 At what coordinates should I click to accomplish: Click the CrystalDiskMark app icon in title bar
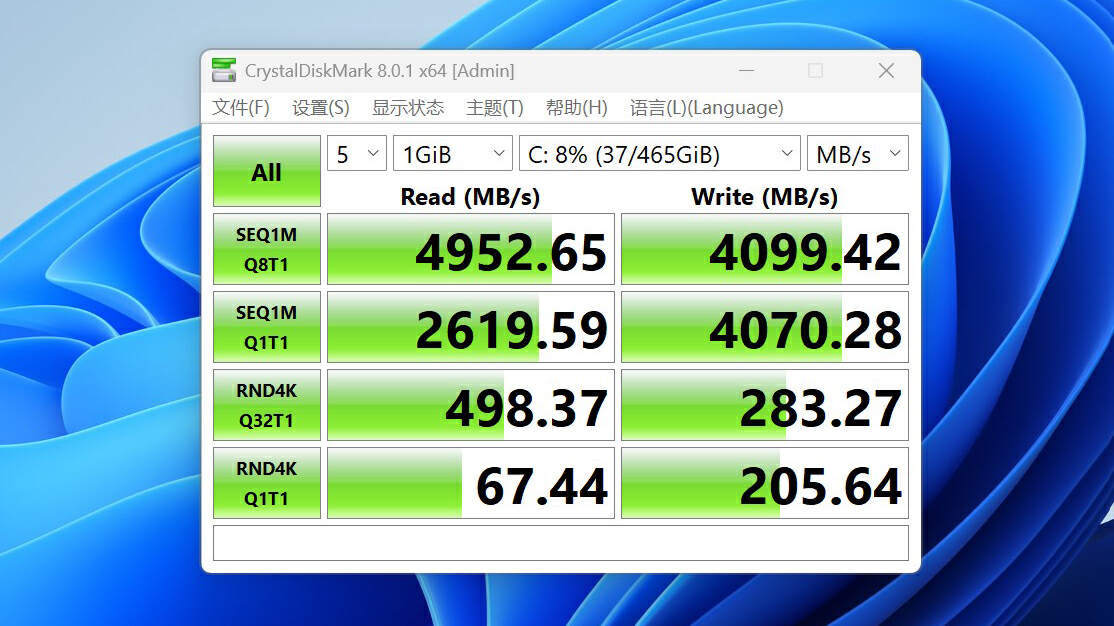click(x=224, y=70)
